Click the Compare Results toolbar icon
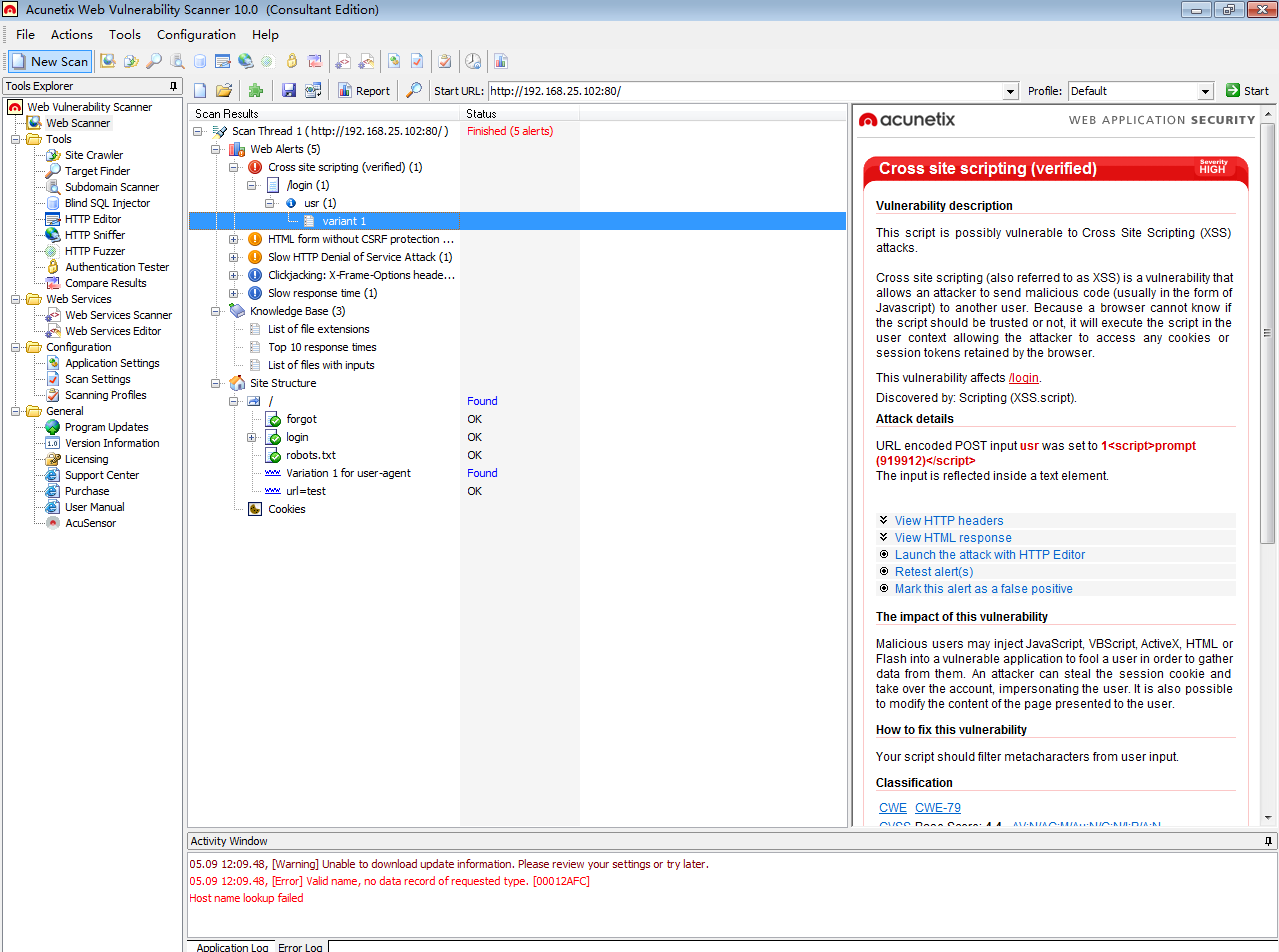This screenshot has width=1279, height=952. pyautogui.click(x=315, y=61)
